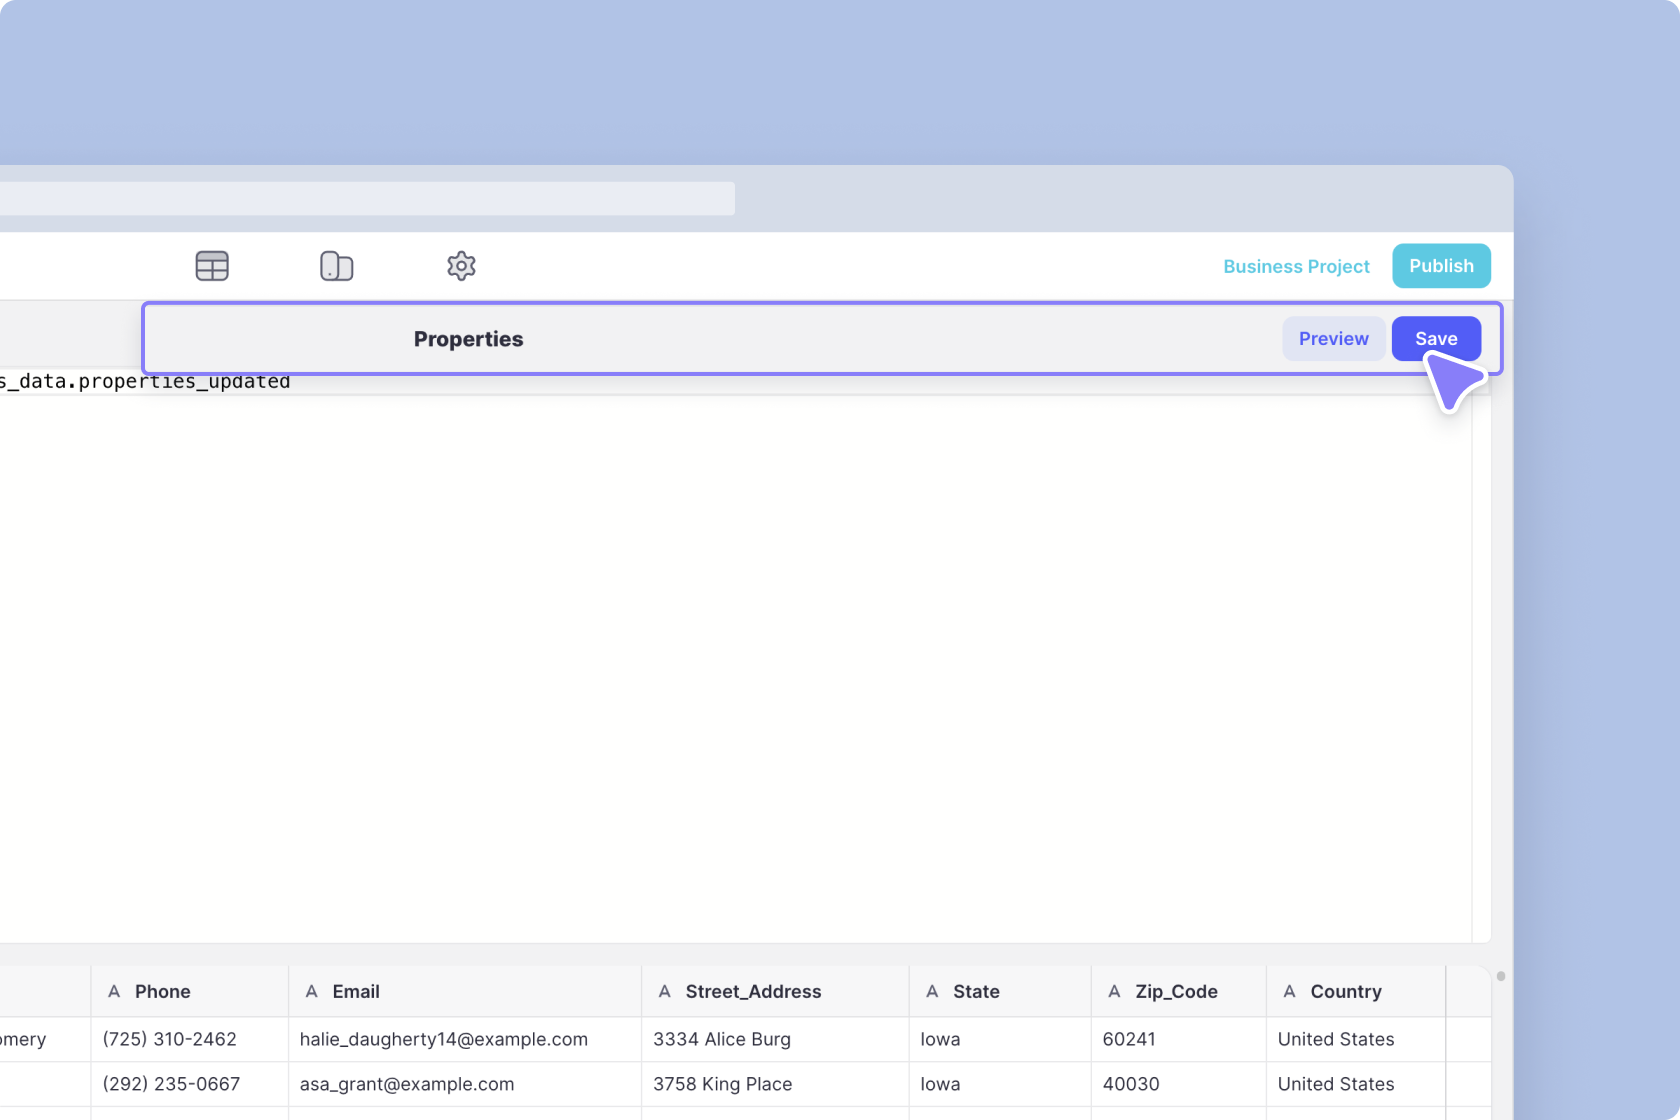Click the text type icon beside Email
This screenshot has height=1120, width=1680.
312,991
